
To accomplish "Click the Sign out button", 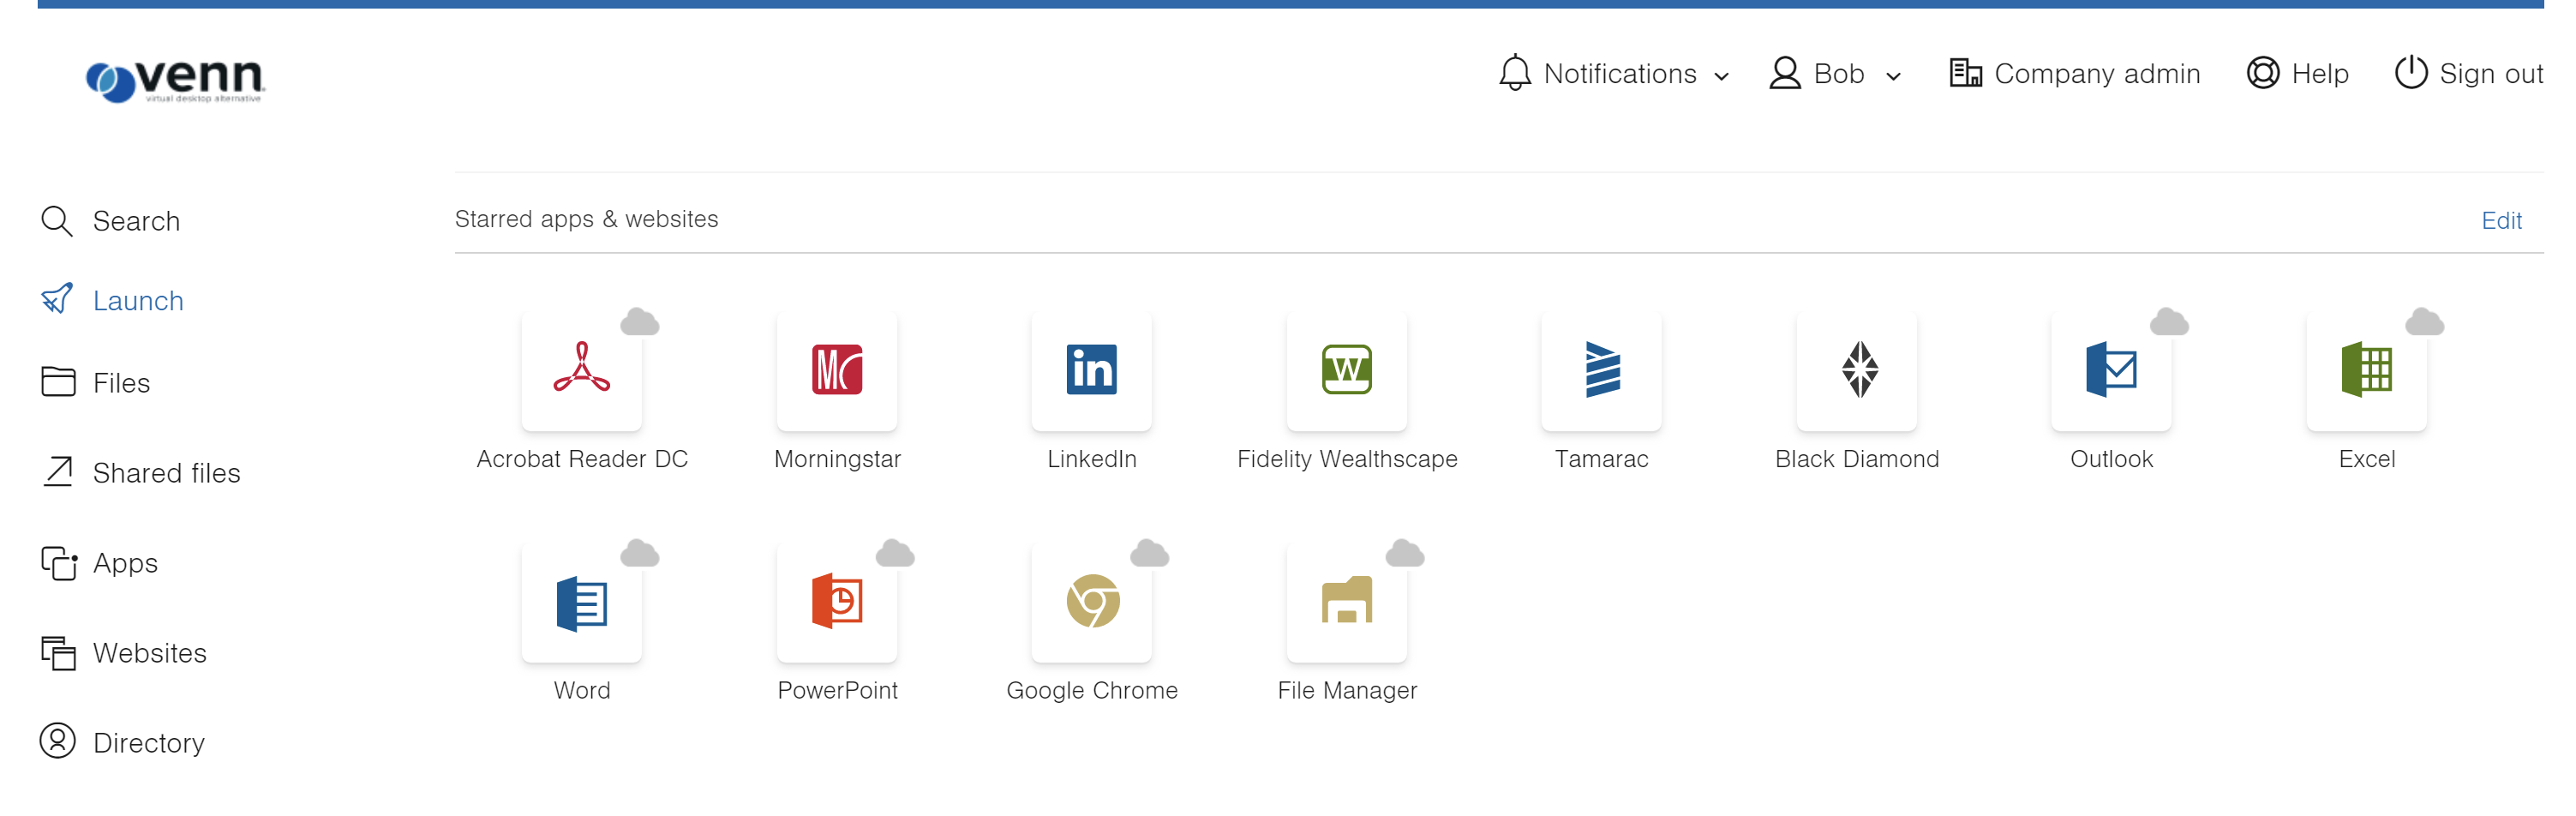I will [x=2469, y=74].
